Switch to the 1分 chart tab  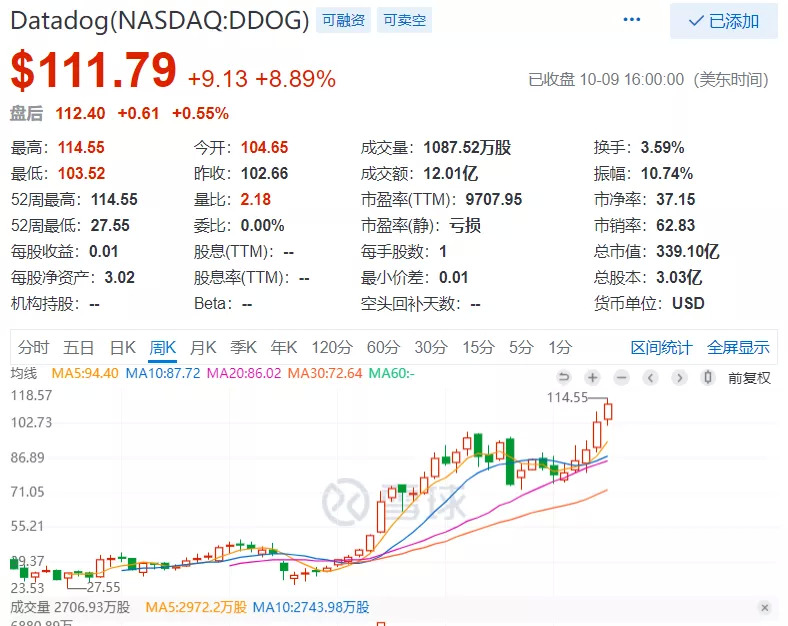point(560,347)
